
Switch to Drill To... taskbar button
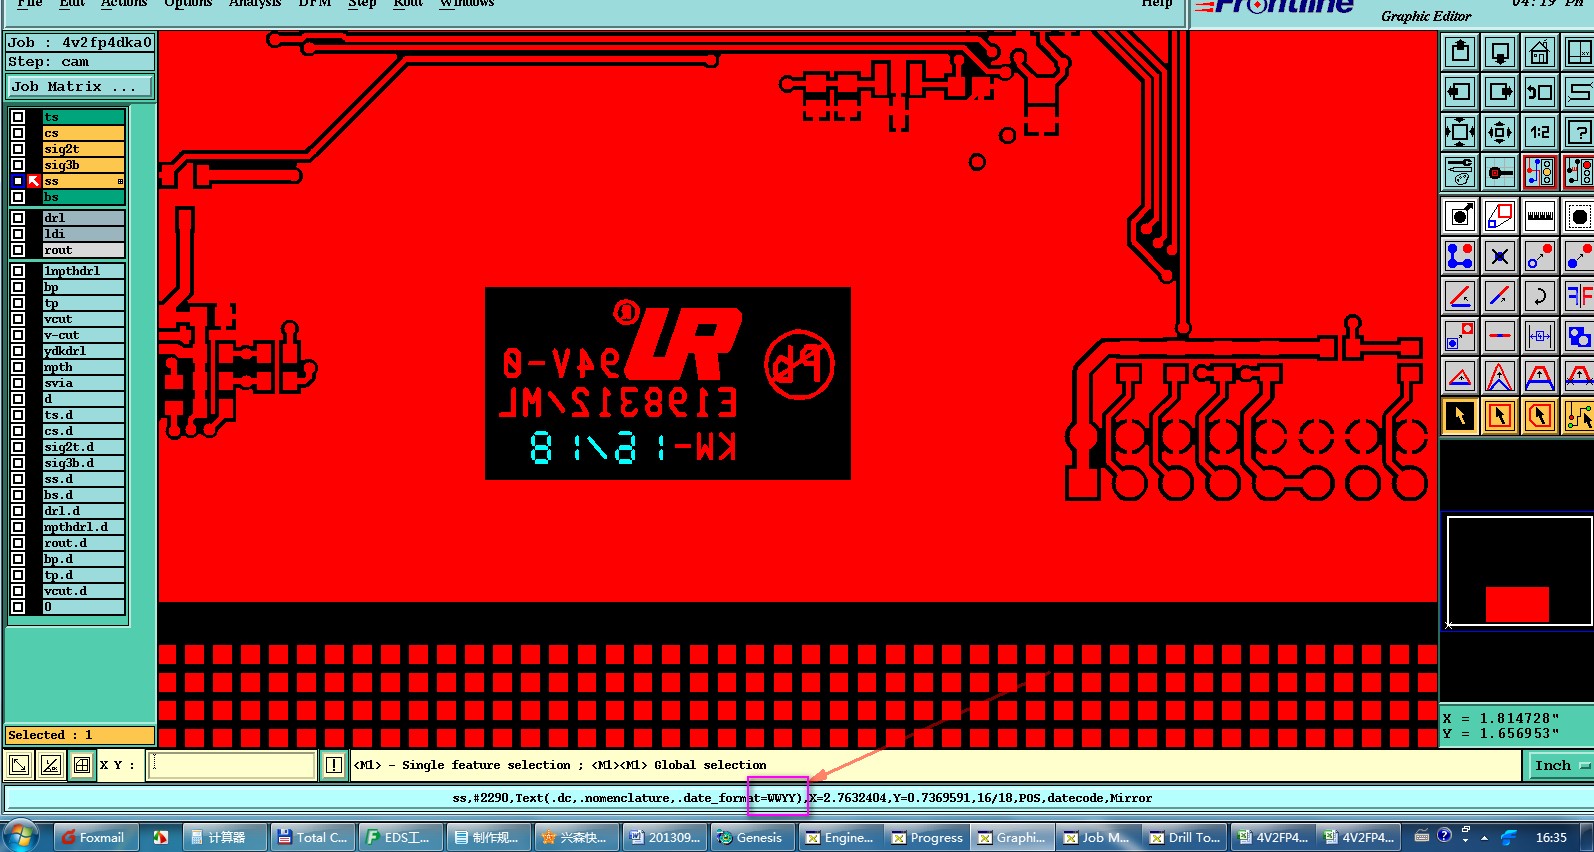(x=1186, y=837)
